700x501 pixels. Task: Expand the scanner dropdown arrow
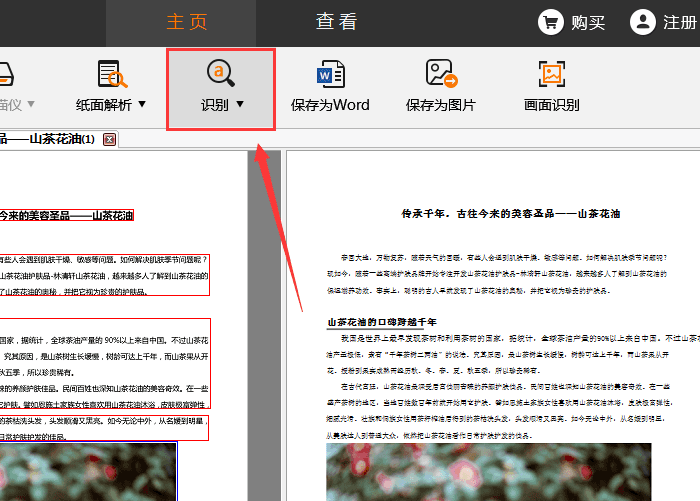[x=31, y=104]
